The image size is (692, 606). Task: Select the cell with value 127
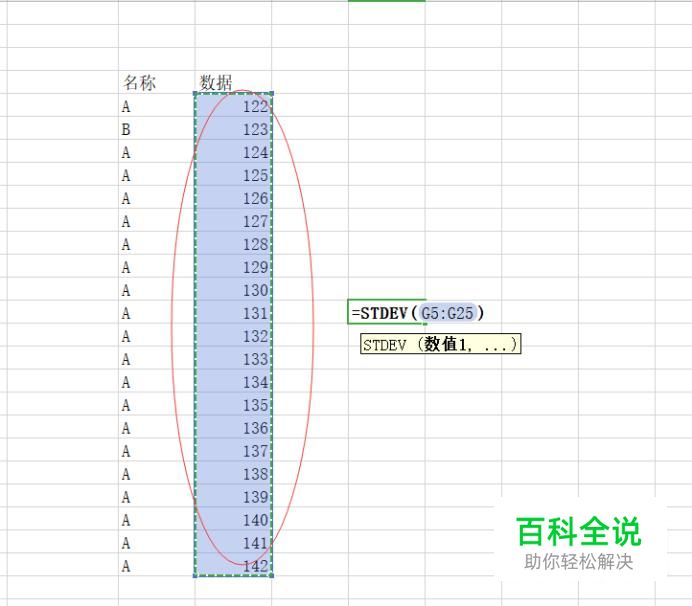233,221
